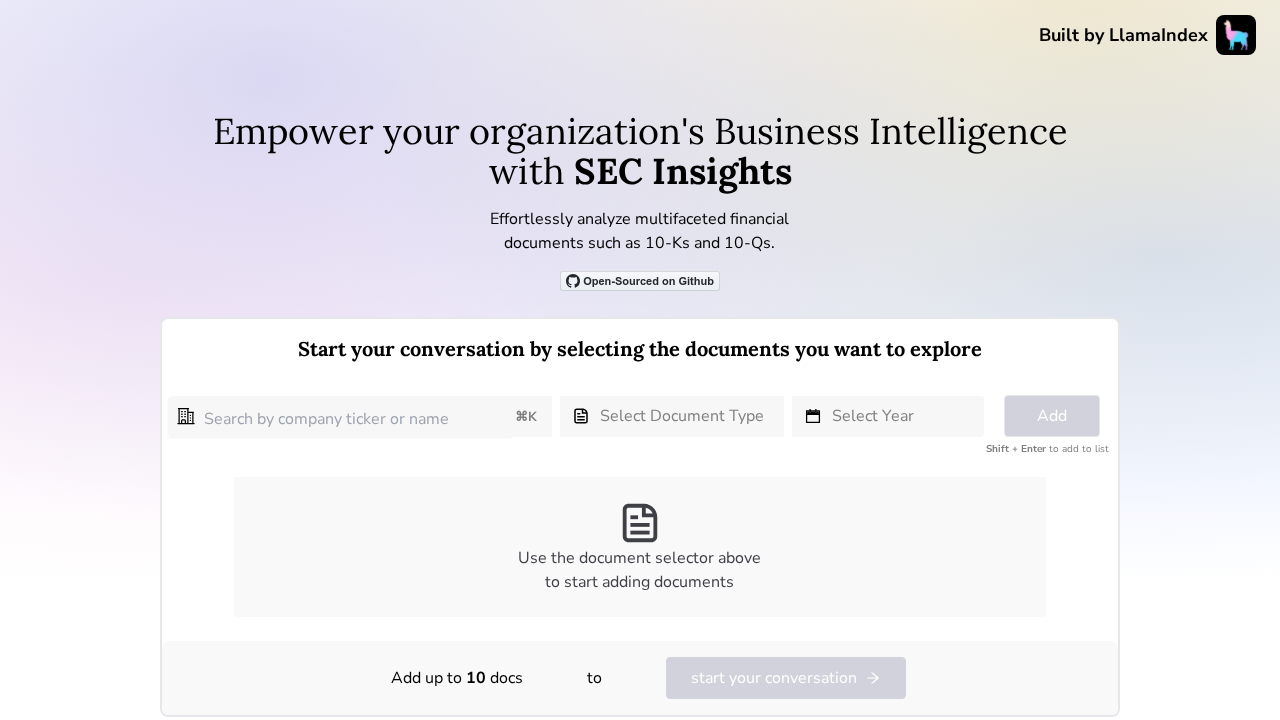Click the large document placeholder icon
The image size is (1280, 720).
point(640,522)
